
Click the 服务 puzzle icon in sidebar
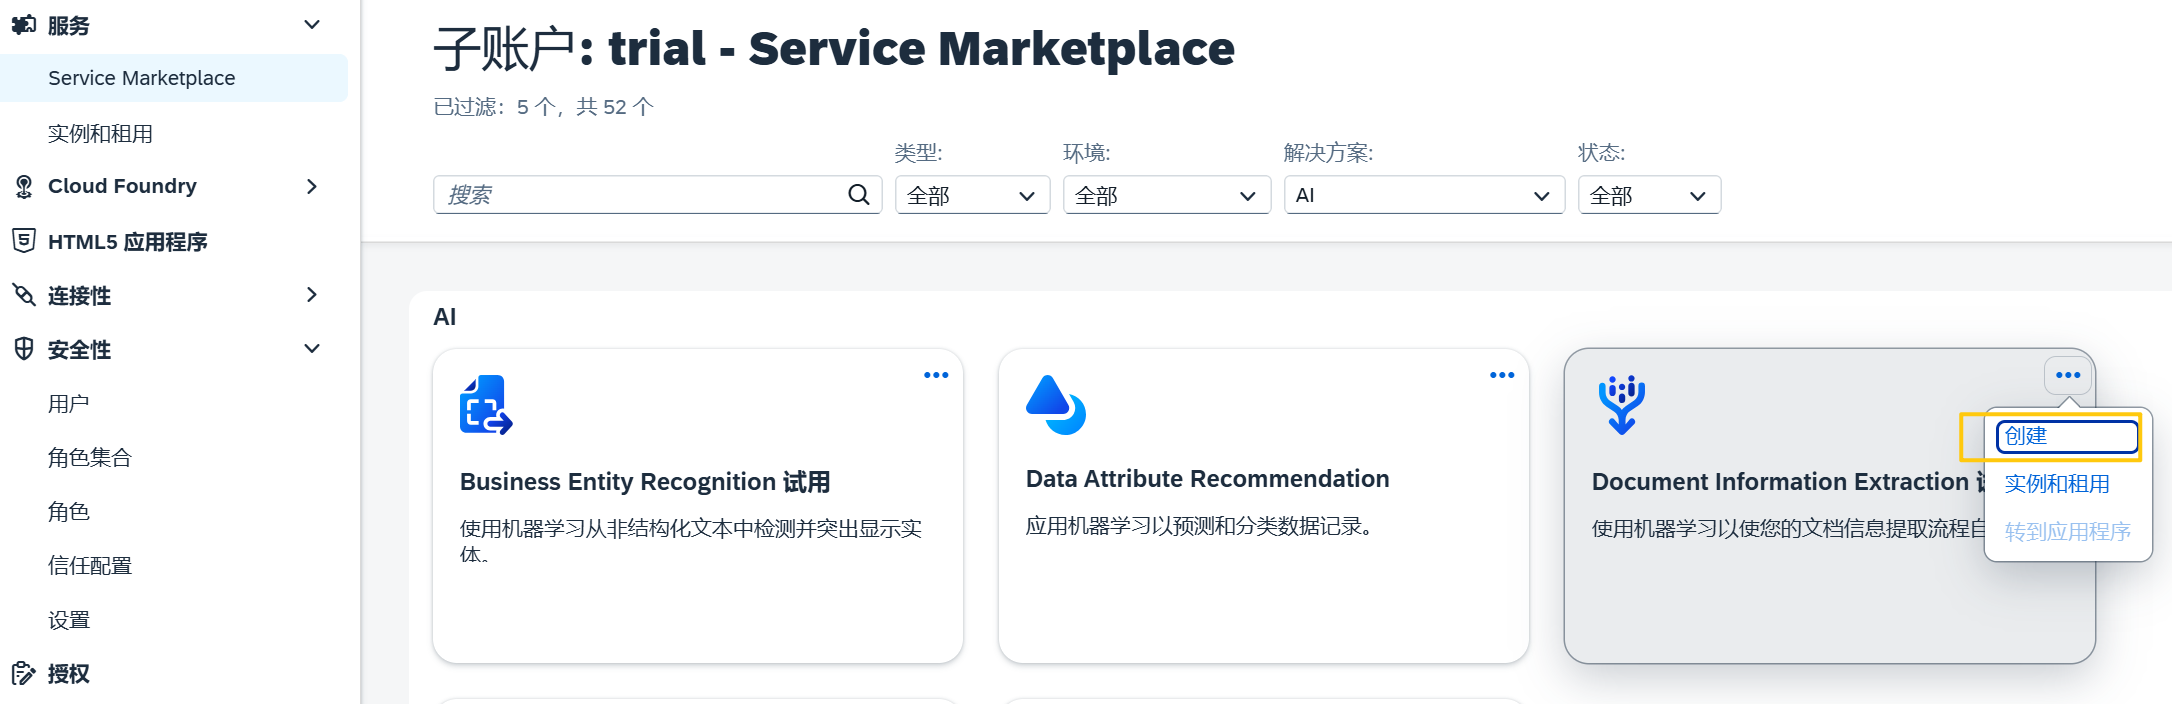point(24,25)
